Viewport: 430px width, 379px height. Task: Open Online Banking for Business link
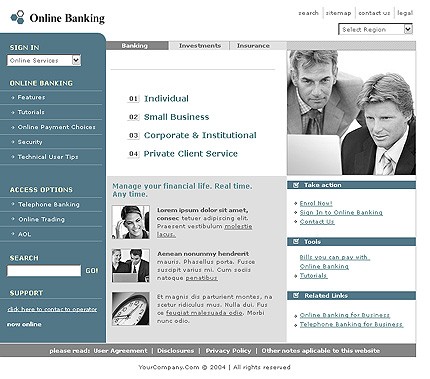[345, 315]
